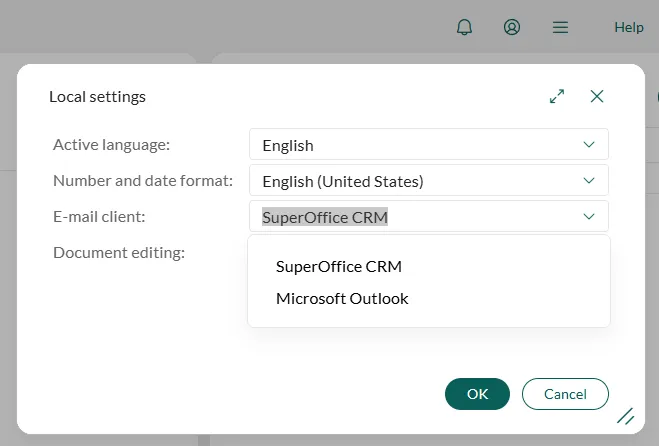Click the Document editing label
The height and width of the screenshot is (446, 659).
click(119, 252)
